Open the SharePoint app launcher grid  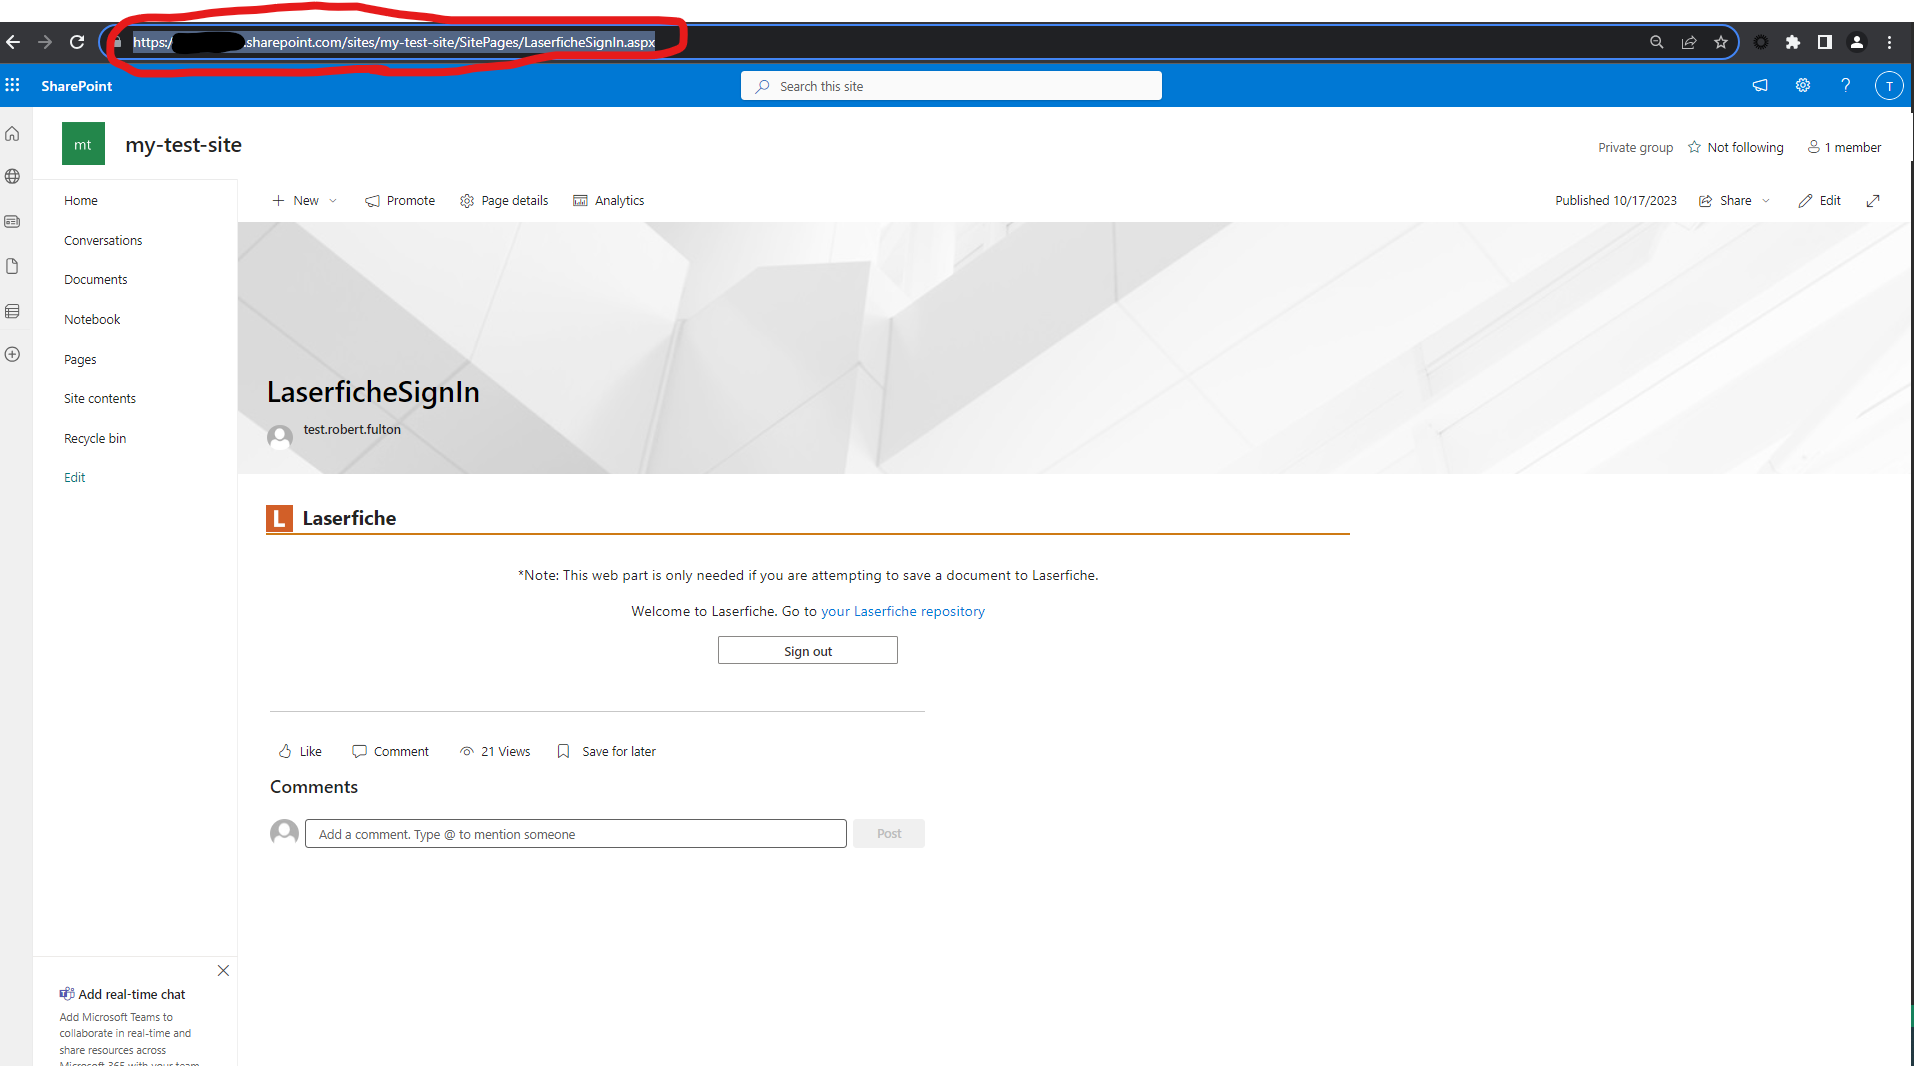click(13, 86)
